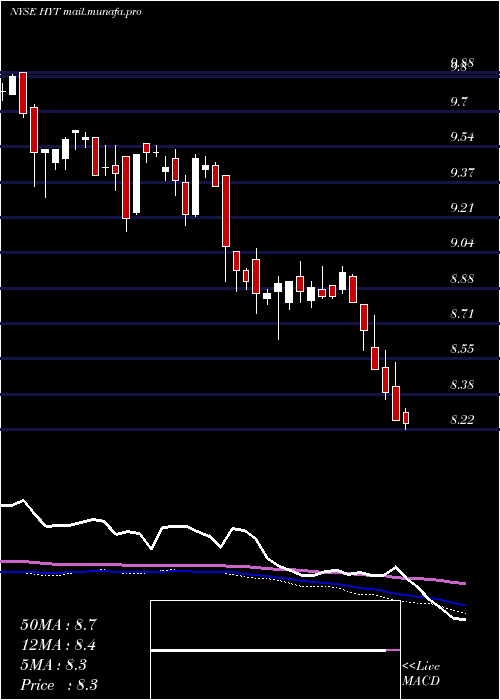Click the 9.37 price axis label
This screenshot has height=700, width=500.
(x=462, y=173)
